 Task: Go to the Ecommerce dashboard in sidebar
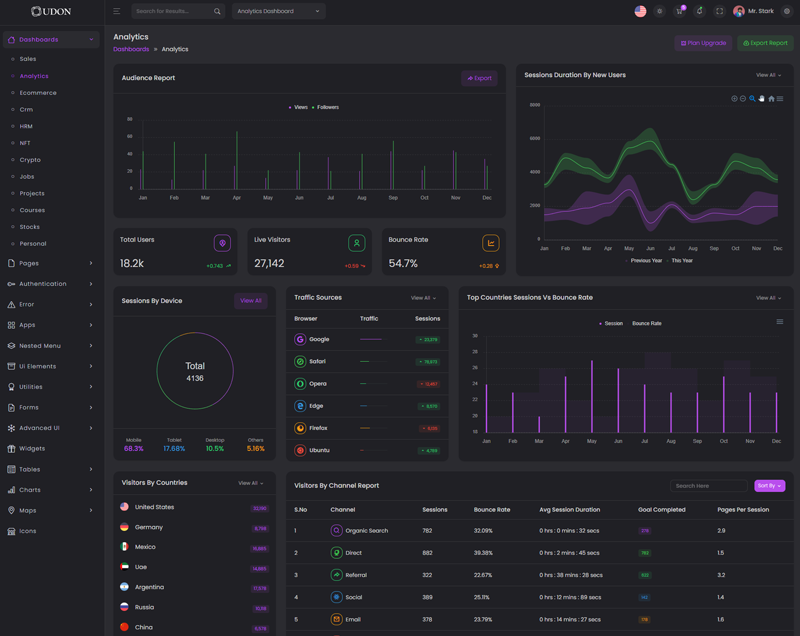pos(38,93)
